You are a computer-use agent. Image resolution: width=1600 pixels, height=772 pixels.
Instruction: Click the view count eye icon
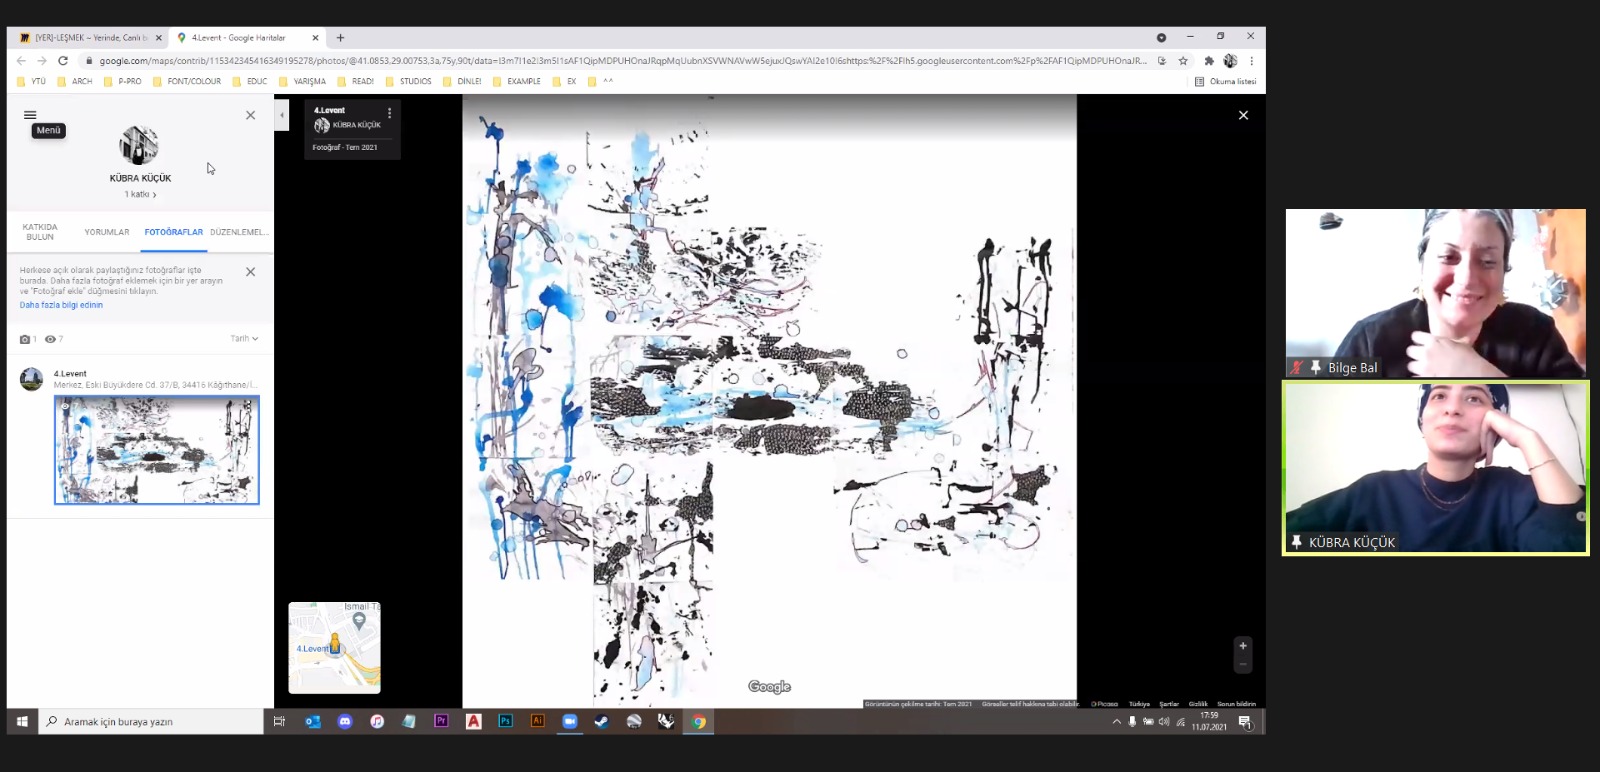click(x=50, y=339)
